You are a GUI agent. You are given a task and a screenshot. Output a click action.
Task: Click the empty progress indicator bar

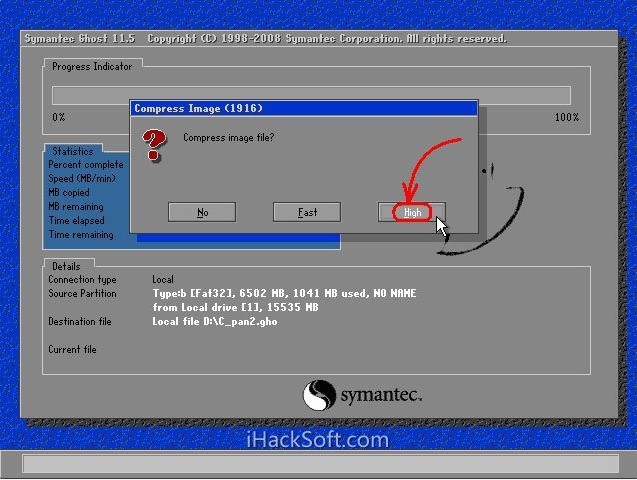[311, 95]
